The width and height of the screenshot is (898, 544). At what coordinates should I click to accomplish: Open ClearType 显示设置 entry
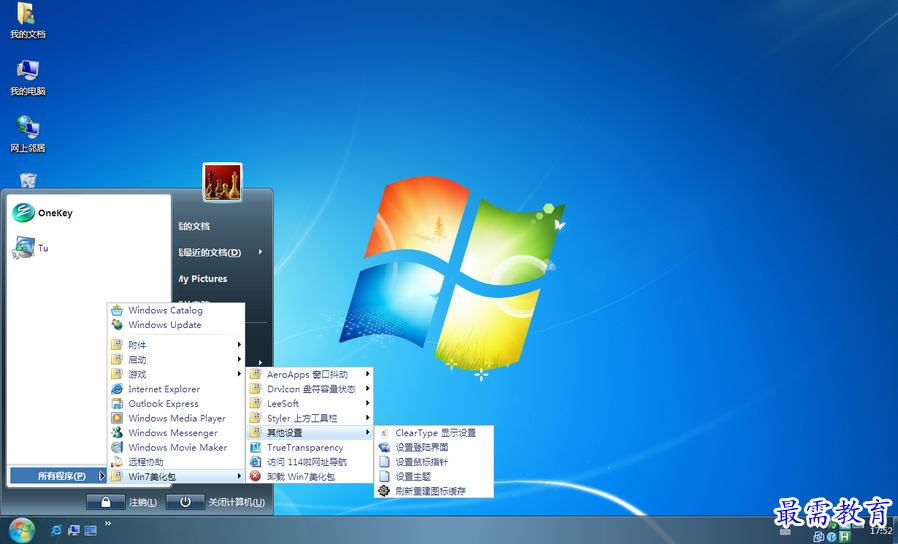point(434,433)
